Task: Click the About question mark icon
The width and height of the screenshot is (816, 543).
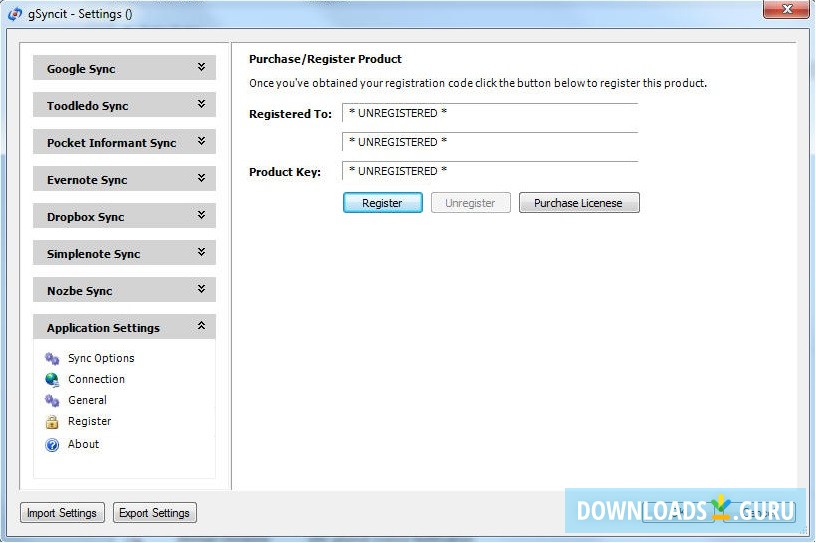Action: (x=52, y=445)
